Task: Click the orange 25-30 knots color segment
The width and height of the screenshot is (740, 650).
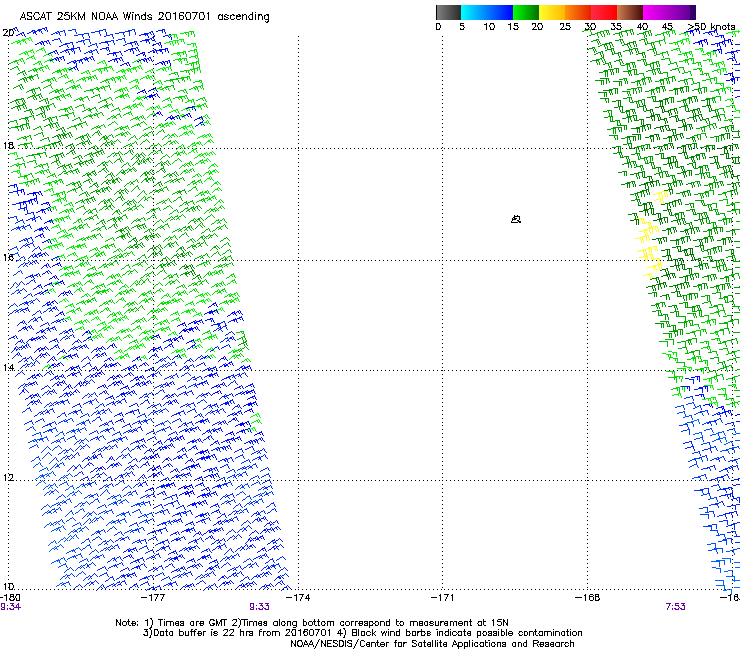Action: point(578,12)
